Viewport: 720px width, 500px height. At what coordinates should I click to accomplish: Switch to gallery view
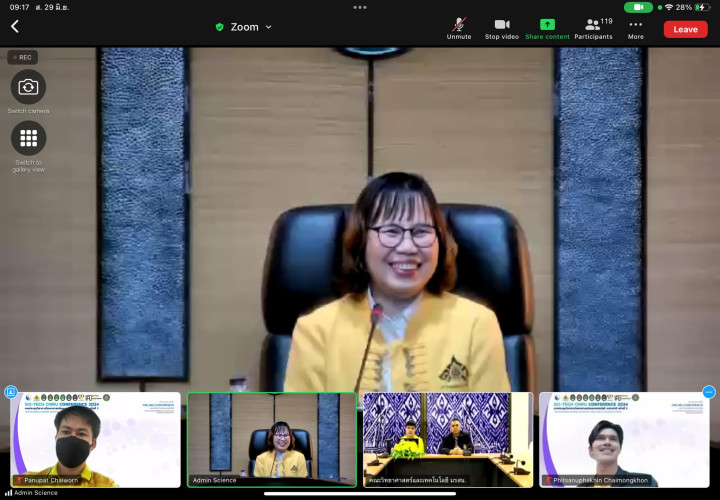(x=28, y=138)
